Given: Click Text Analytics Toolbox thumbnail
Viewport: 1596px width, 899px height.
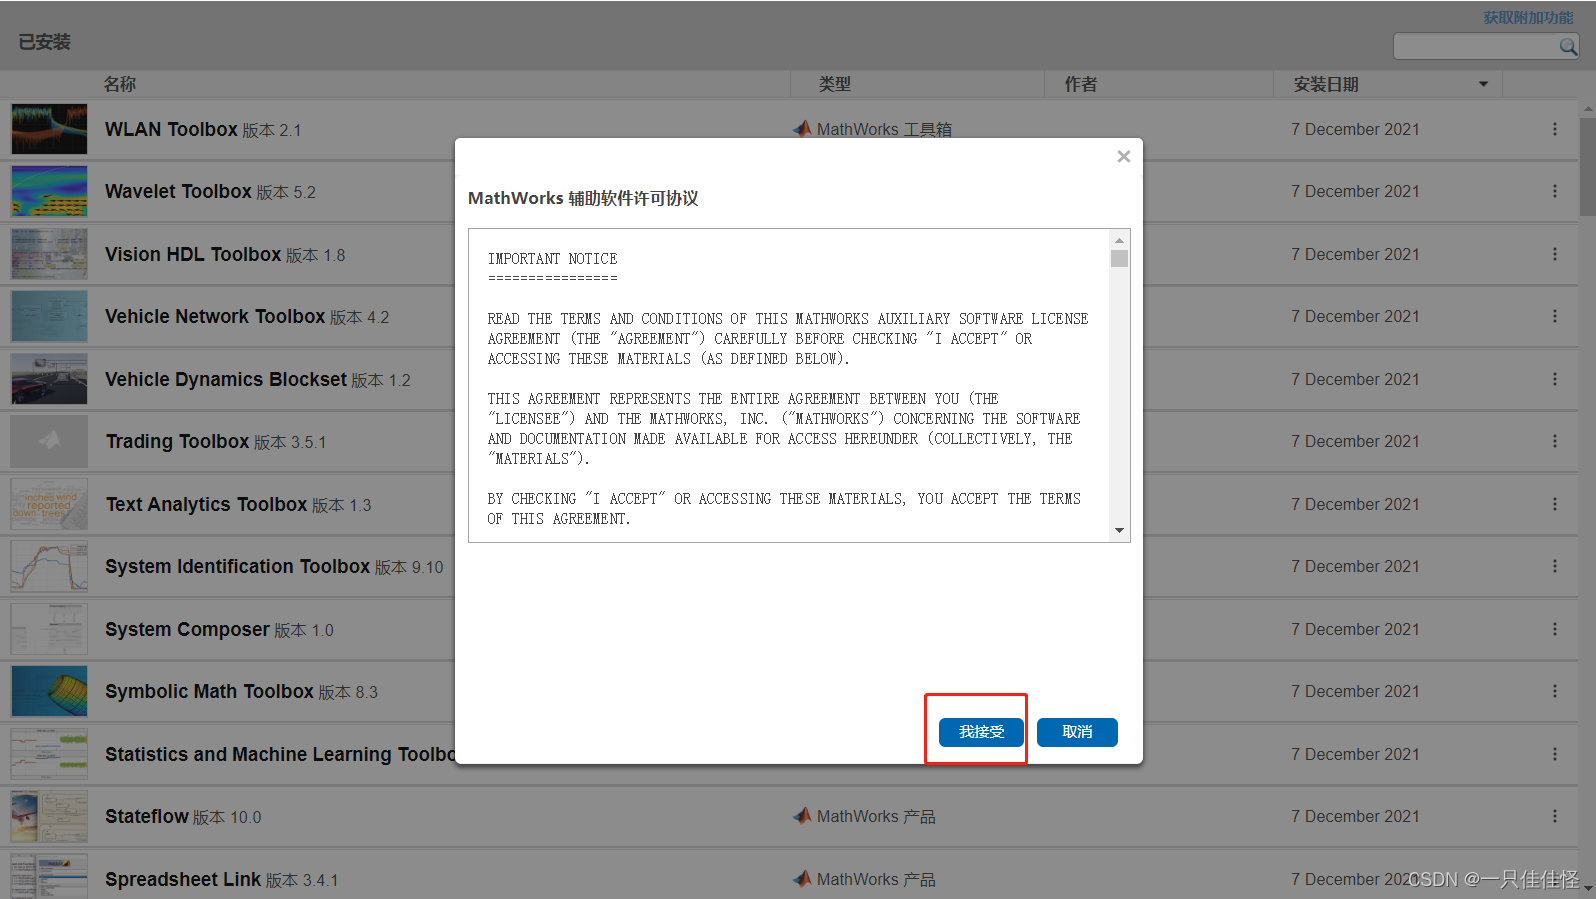Looking at the screenshot, I should 49,504.
